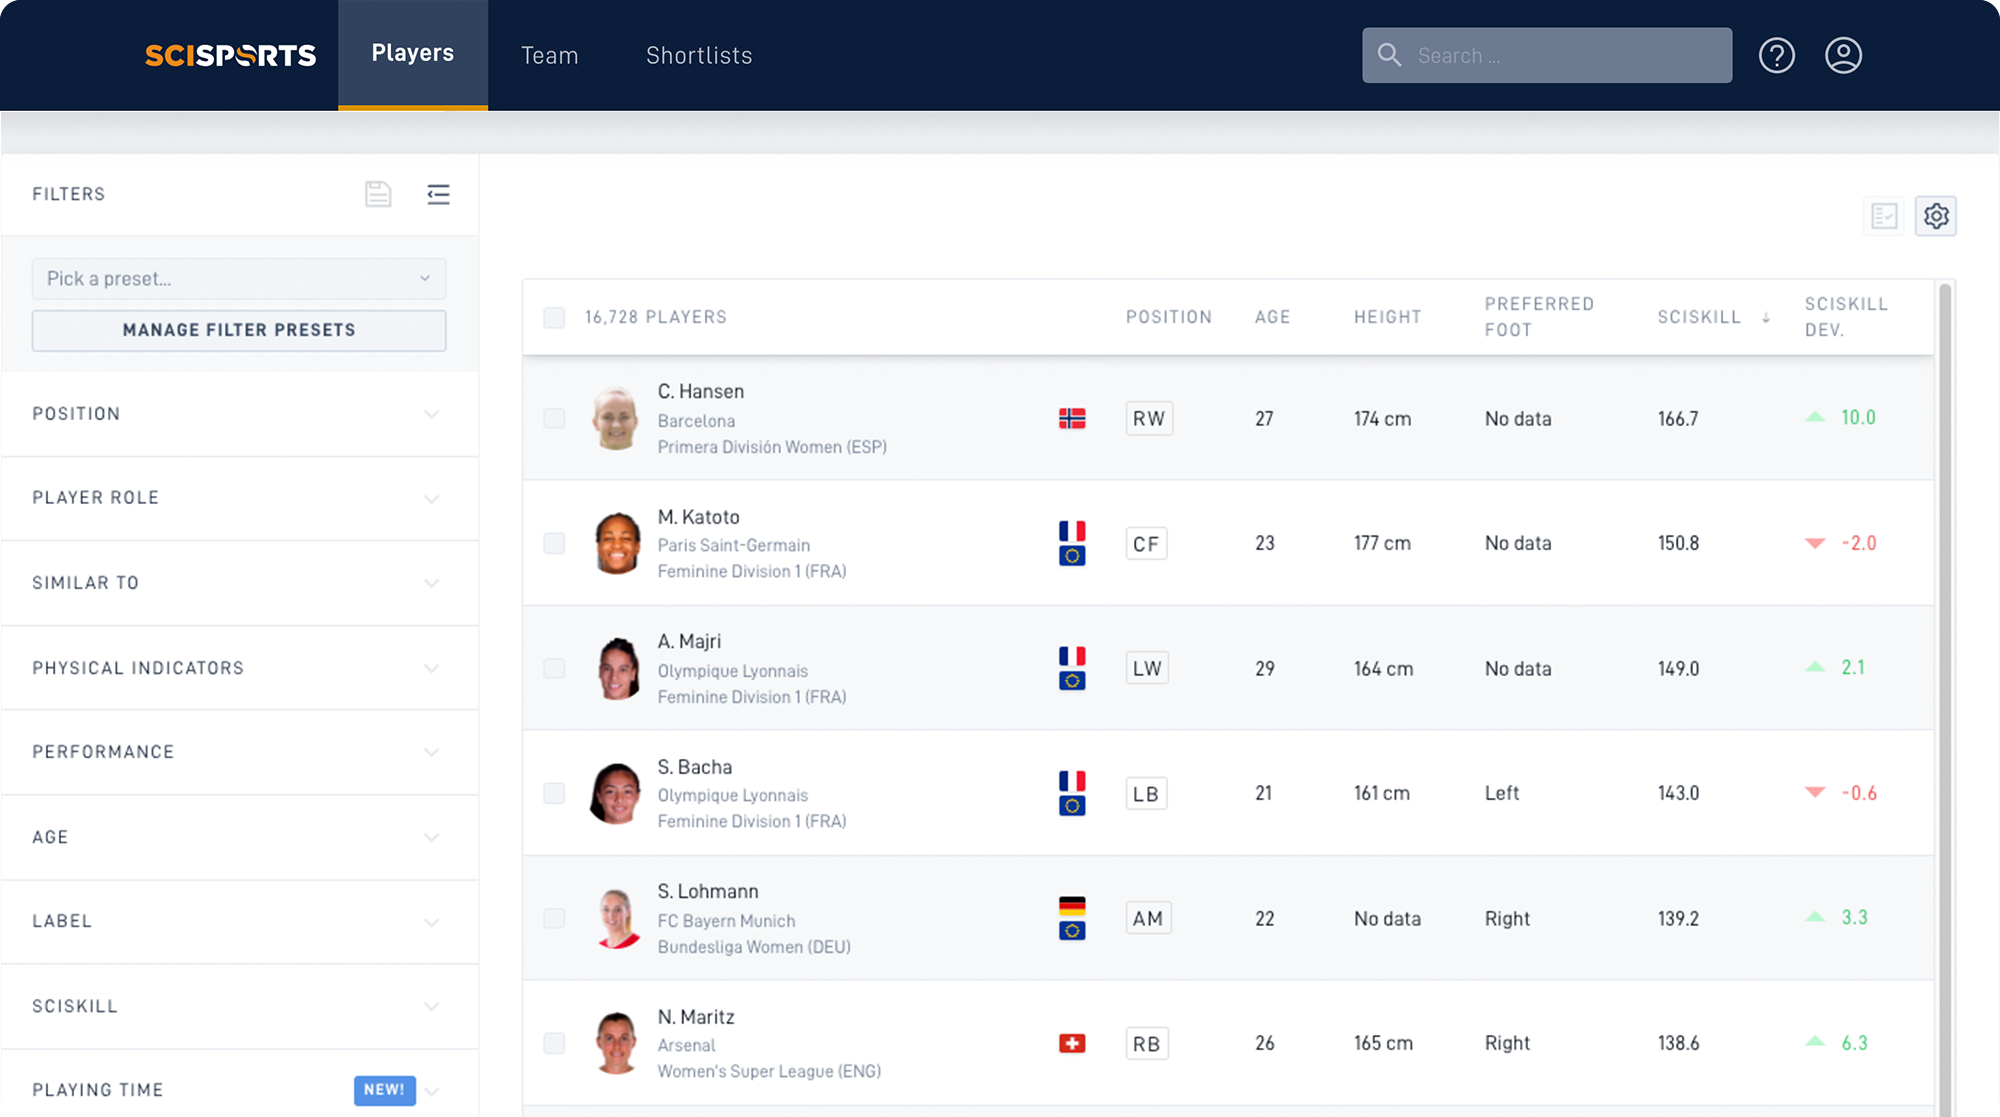Open the S. Bacha player profile
The image size is (2000, 1117).
point(695,767)
